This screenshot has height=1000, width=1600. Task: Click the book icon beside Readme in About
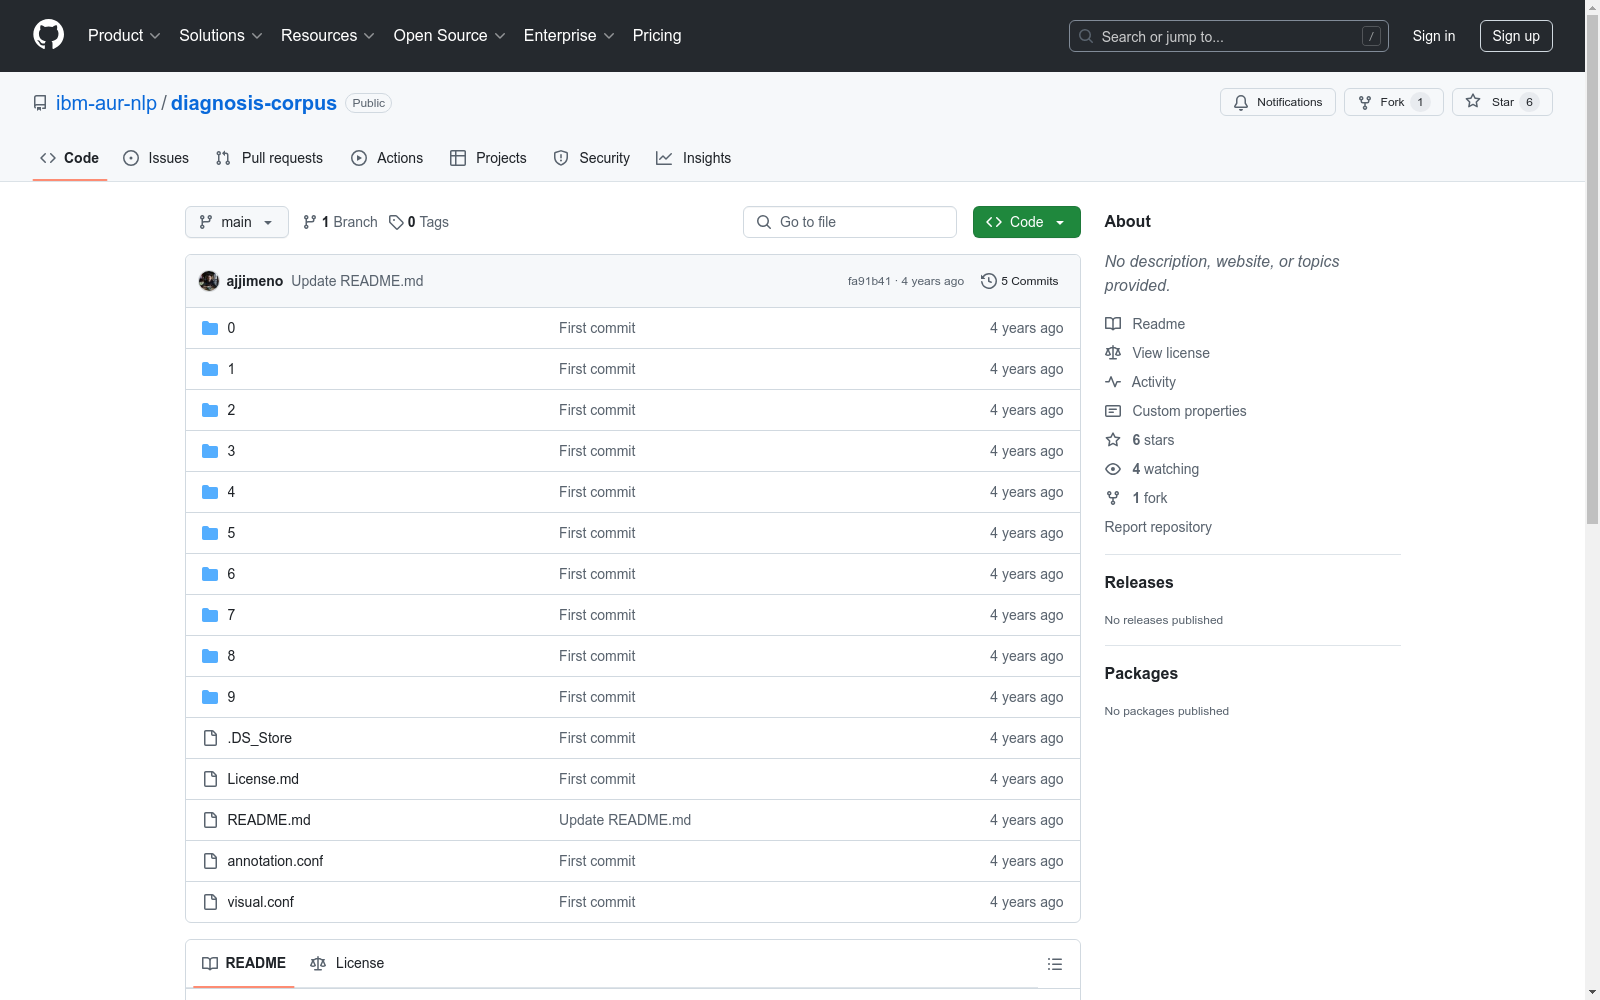(1113, 324)
